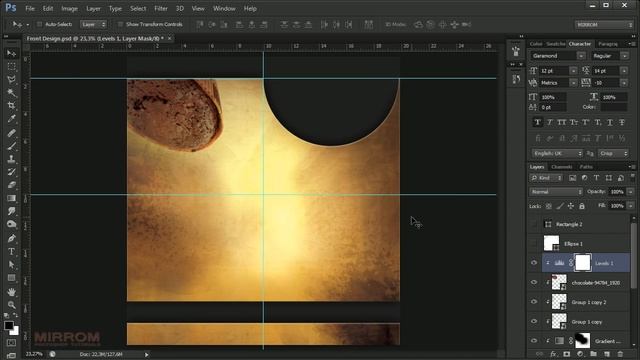Hide the Group 1 copy 2 layer

pos(534,302)
